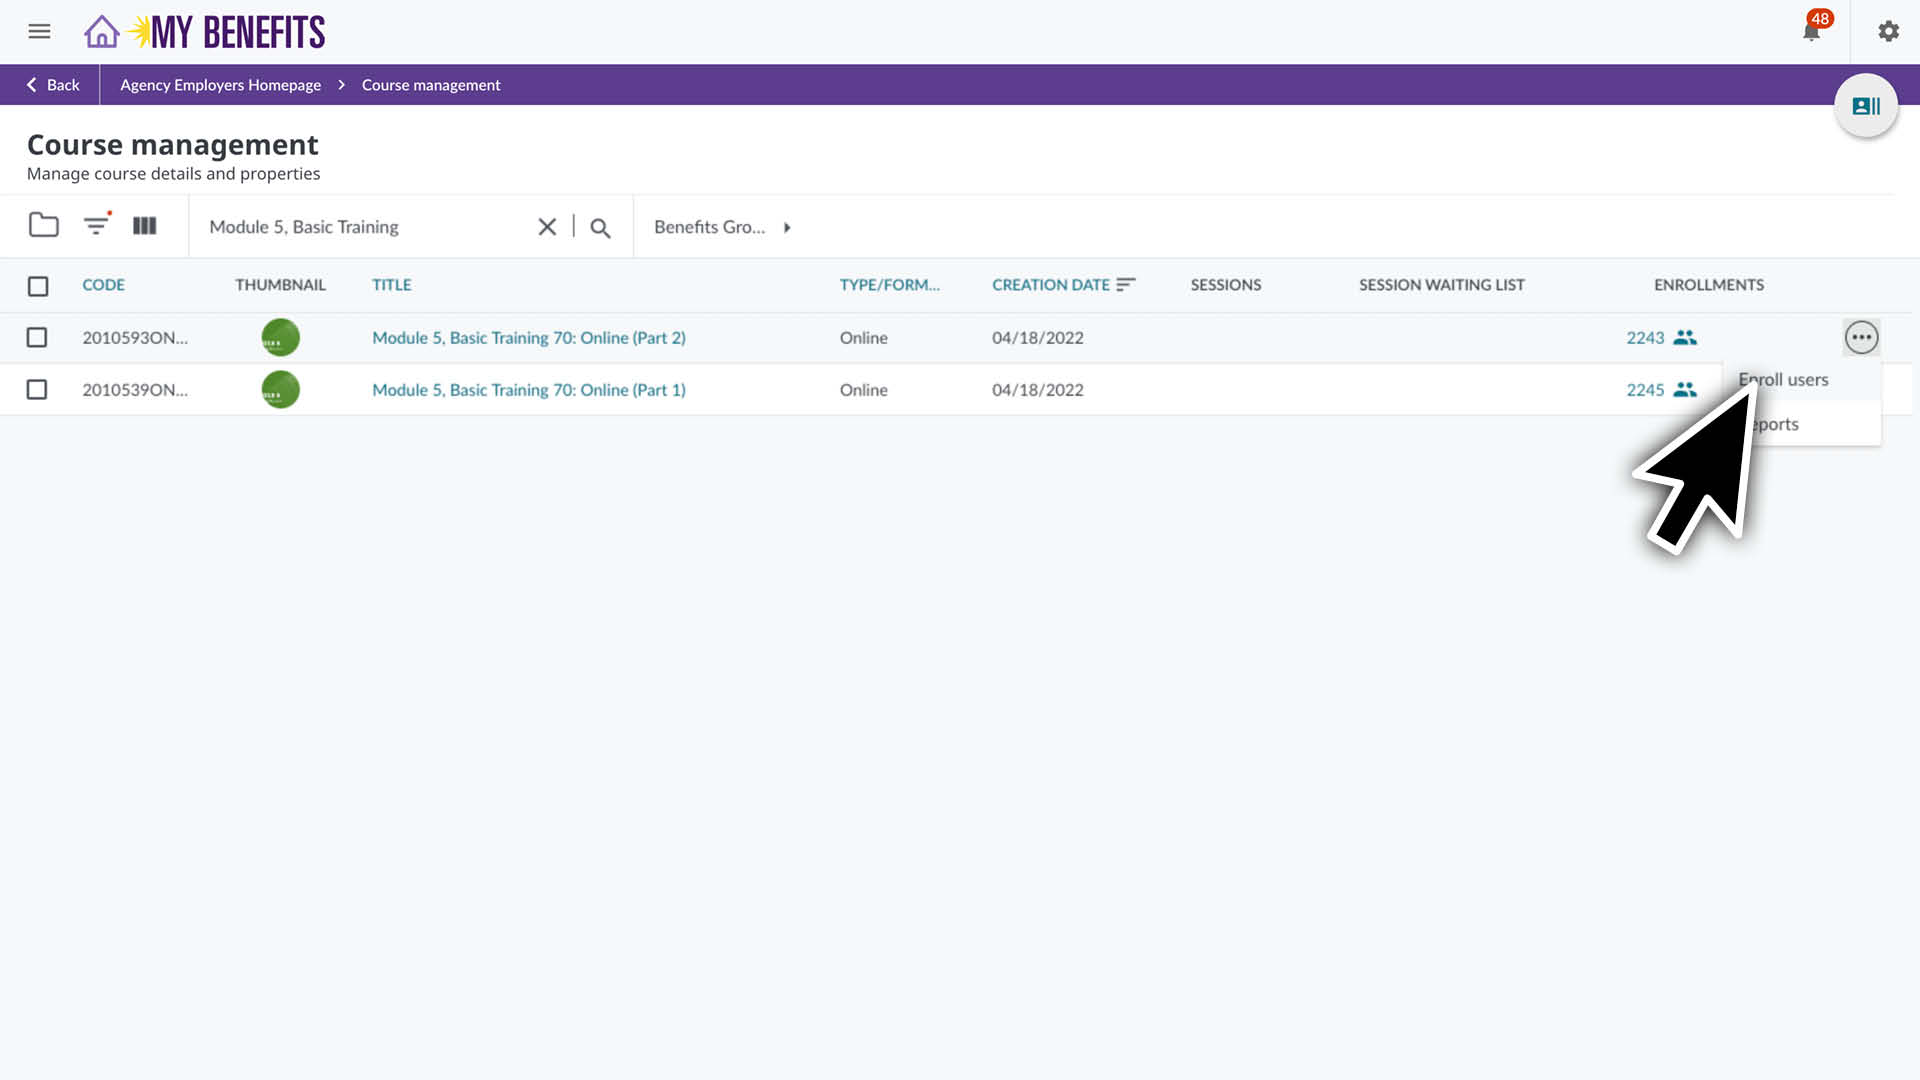Image resolution: width=1920 pixels, height=1080 pixels.
Task: Open the notifications bell
Action: pos(1811,32)
